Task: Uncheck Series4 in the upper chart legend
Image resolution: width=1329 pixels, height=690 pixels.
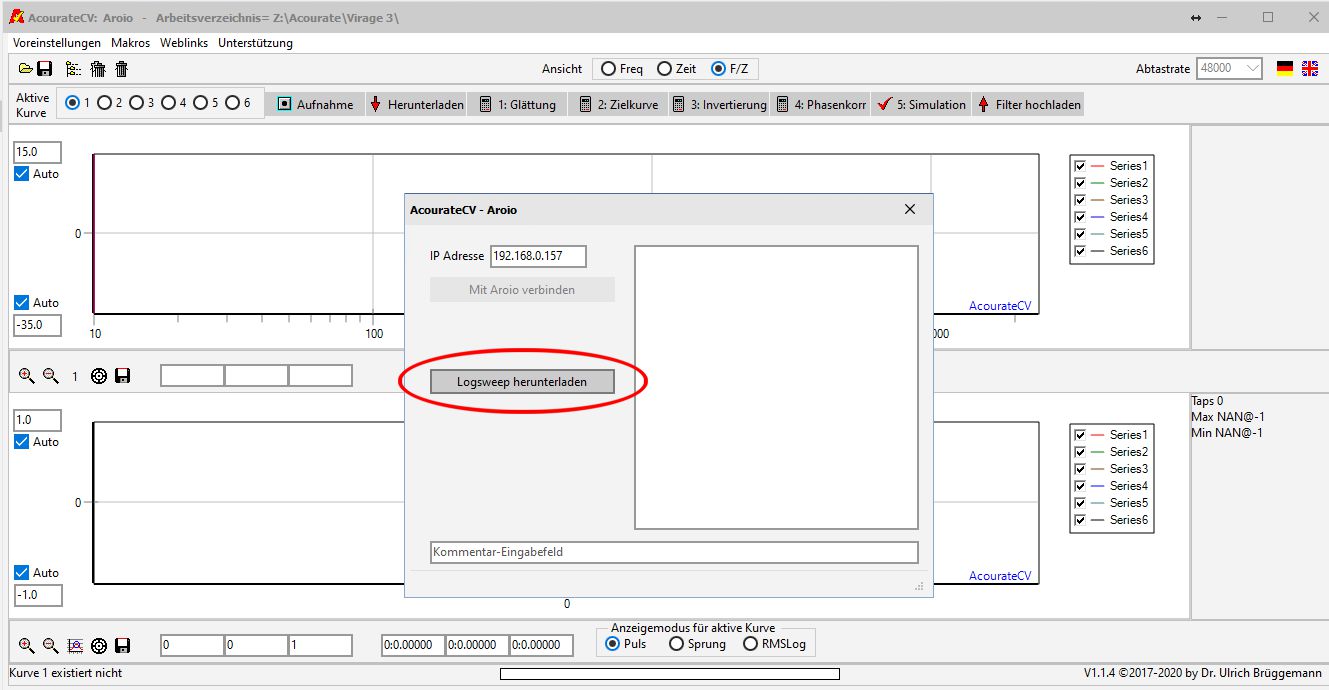Action: [1079, 217]
